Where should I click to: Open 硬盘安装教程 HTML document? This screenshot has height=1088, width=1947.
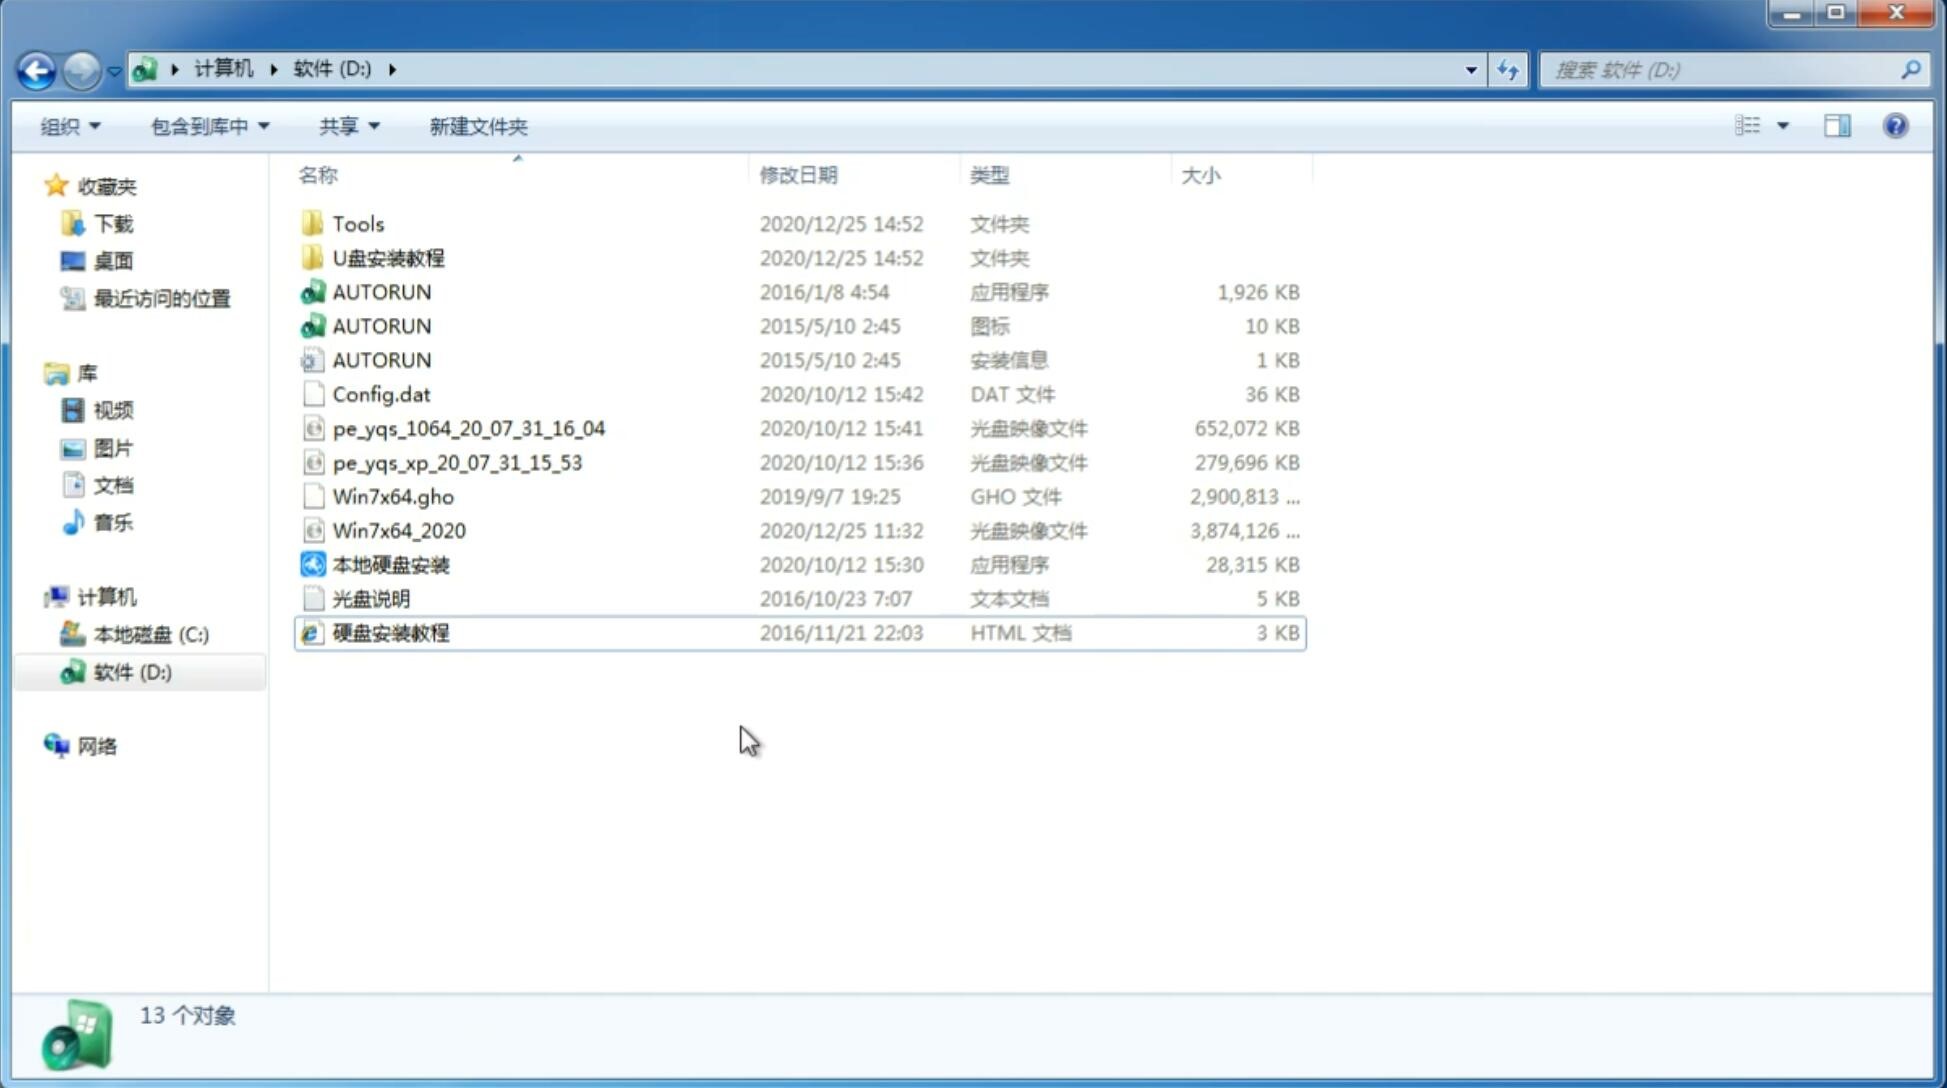[x=390, y=632]
